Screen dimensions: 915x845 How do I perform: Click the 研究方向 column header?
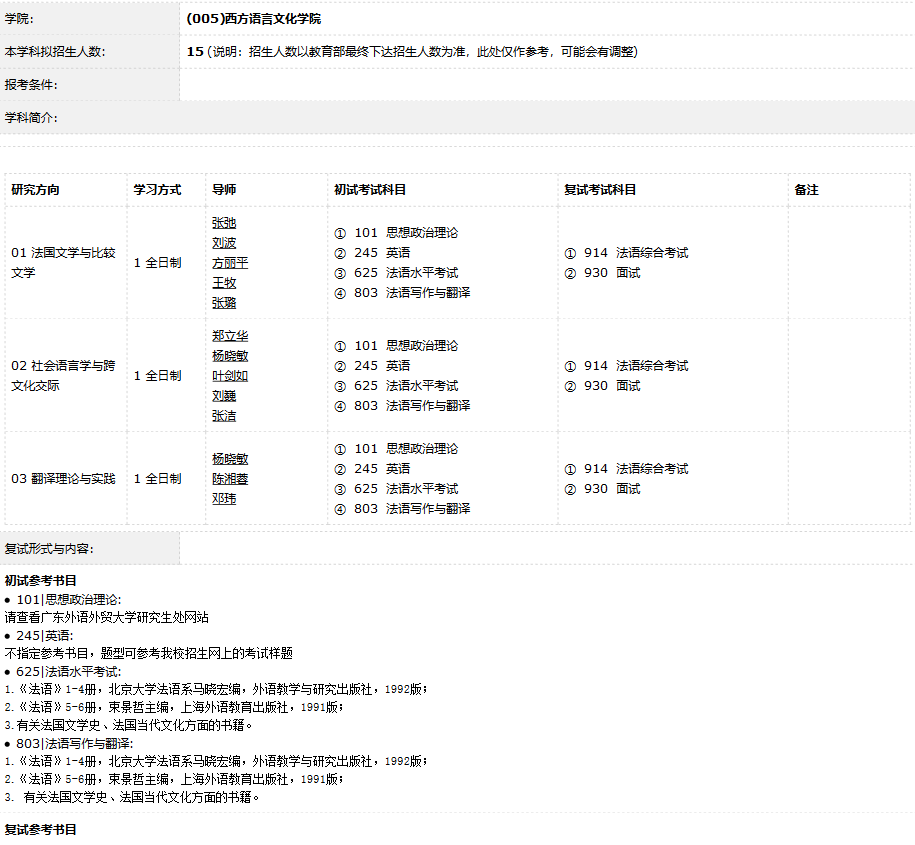35,190
